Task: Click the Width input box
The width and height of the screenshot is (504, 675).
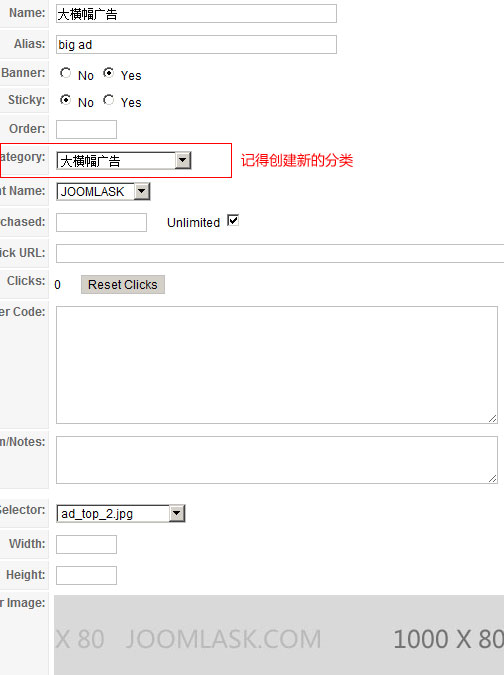Action: pos(86,545)
